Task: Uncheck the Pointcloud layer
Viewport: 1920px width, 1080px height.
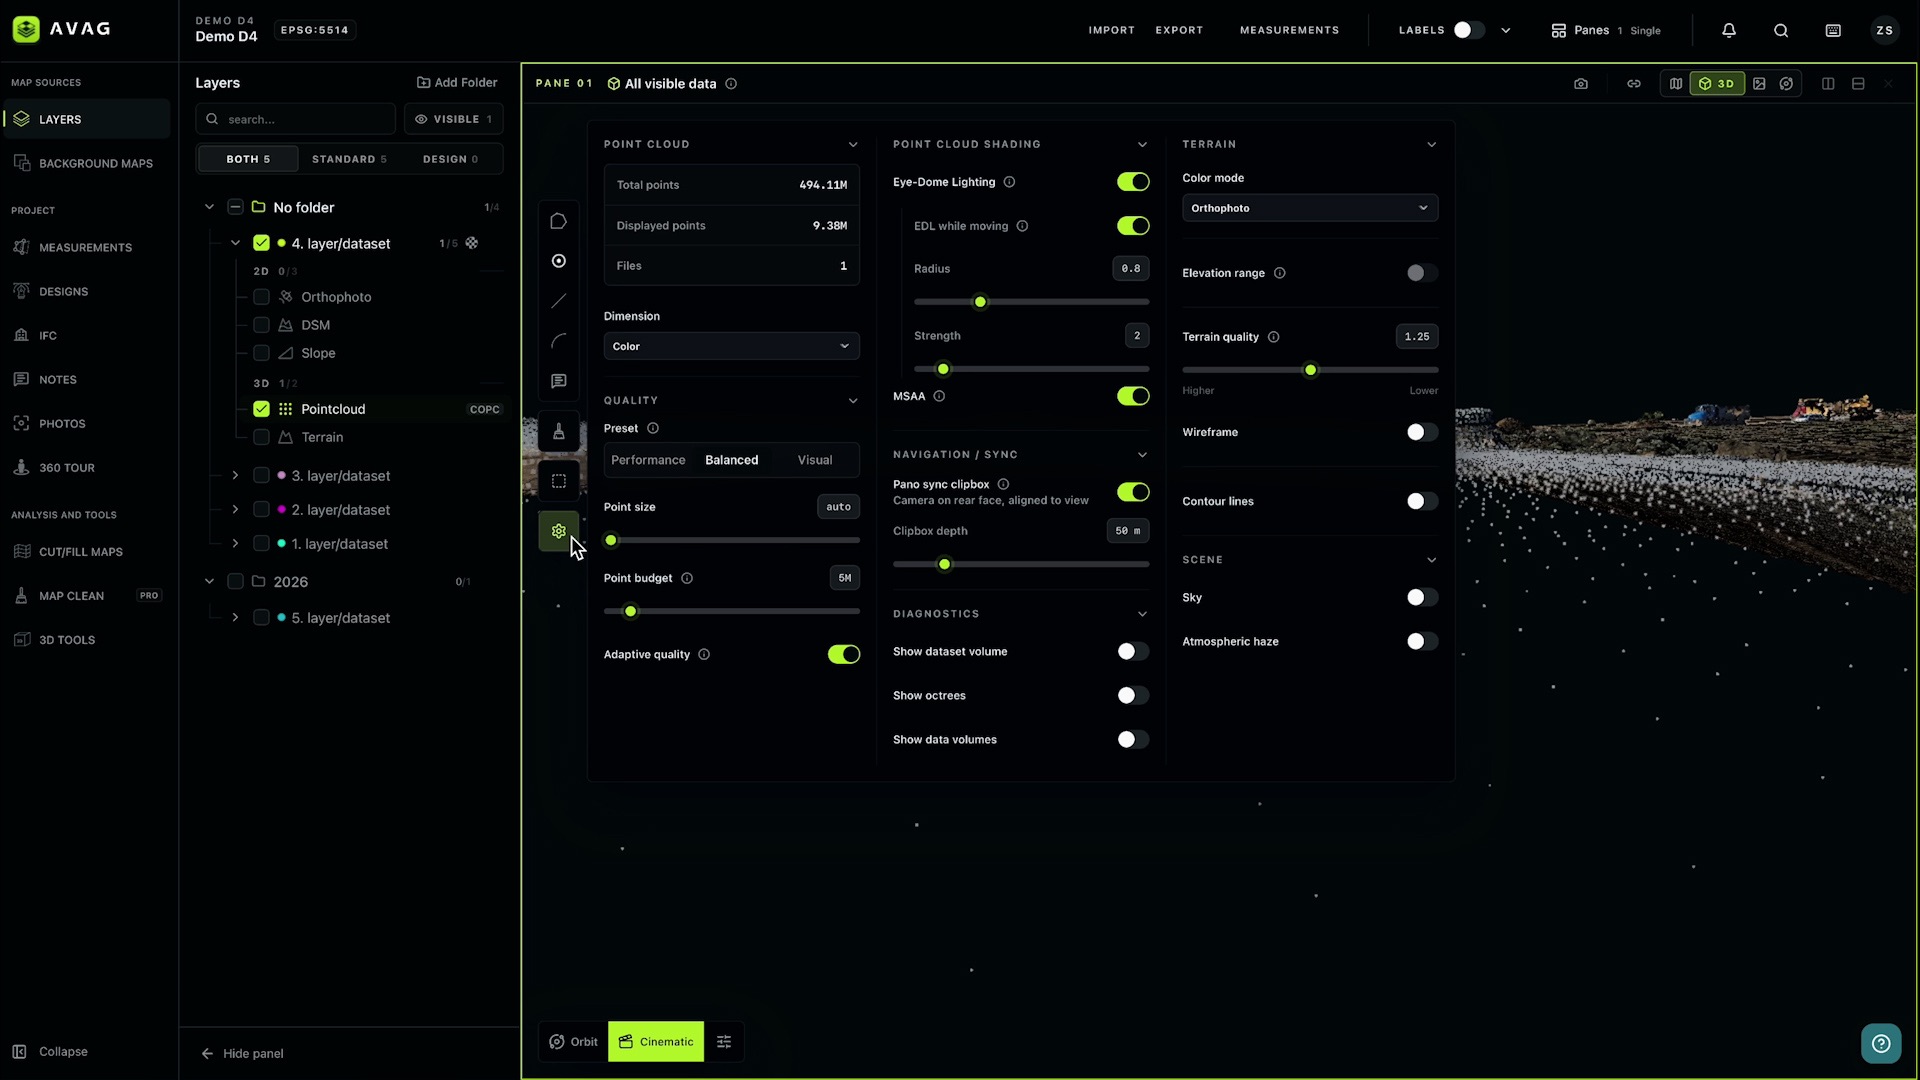Action: point(261,409)
